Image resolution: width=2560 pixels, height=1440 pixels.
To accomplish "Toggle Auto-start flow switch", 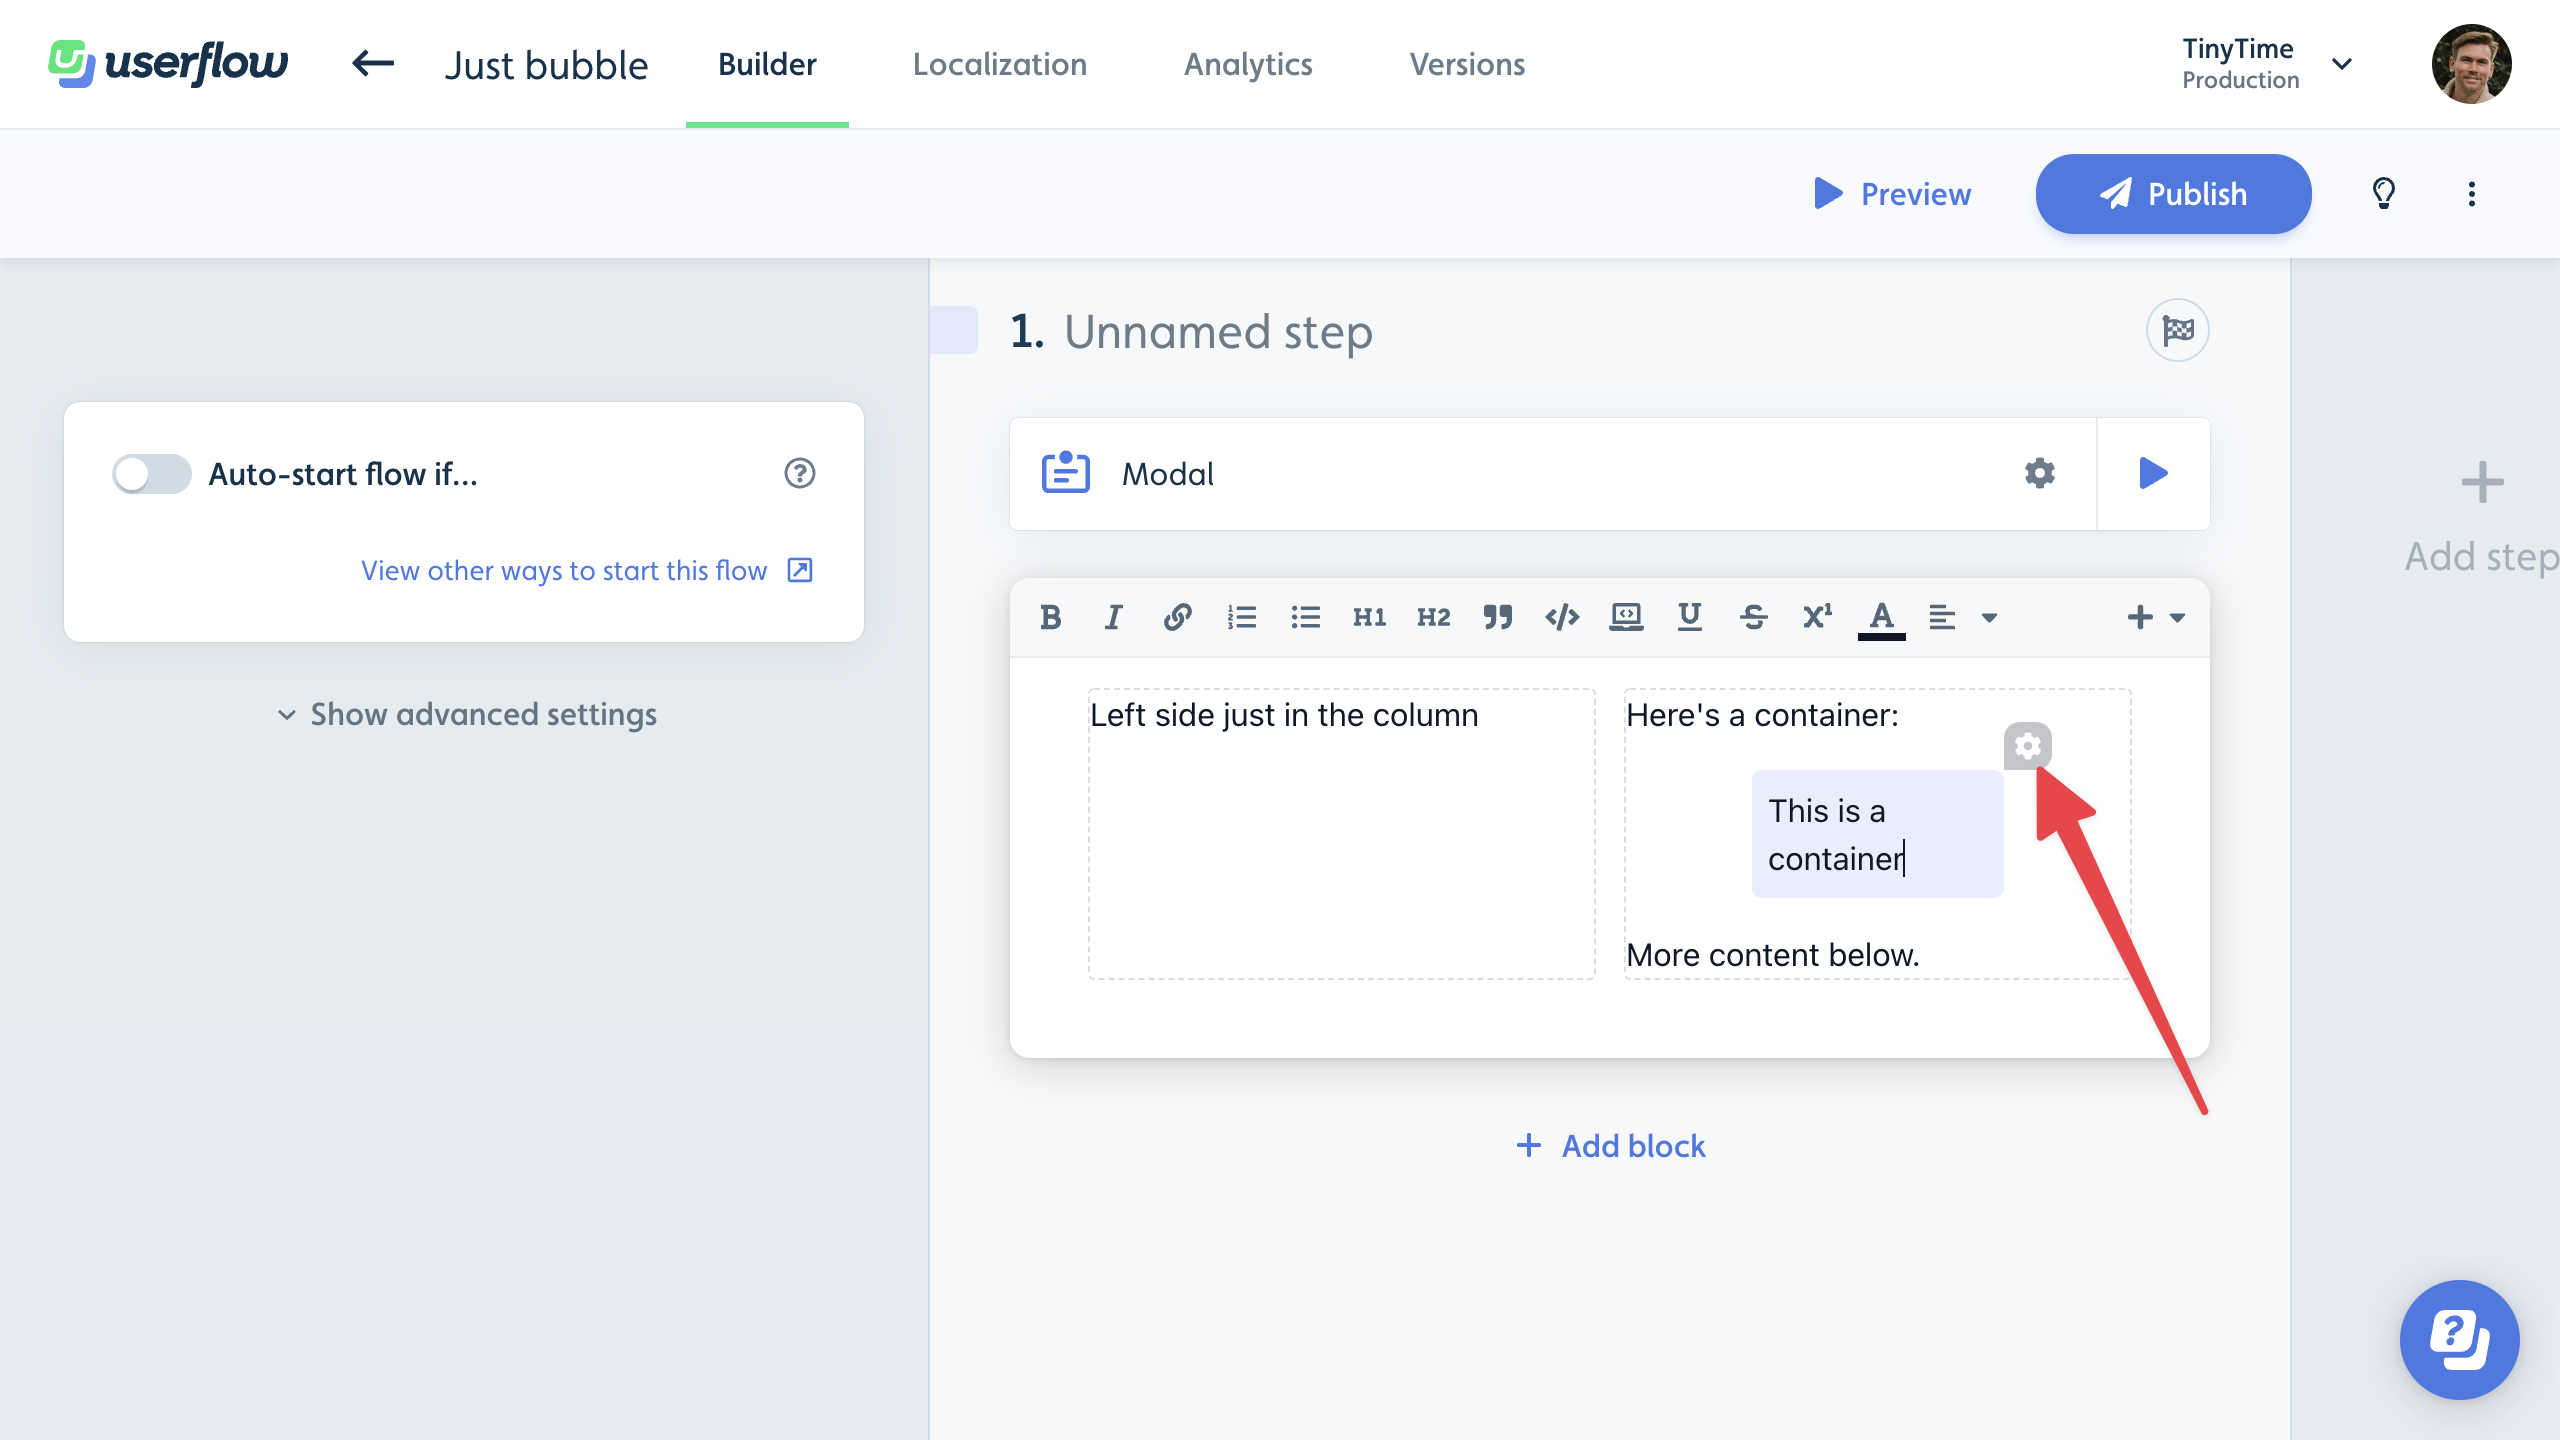I will click(151, 474).
